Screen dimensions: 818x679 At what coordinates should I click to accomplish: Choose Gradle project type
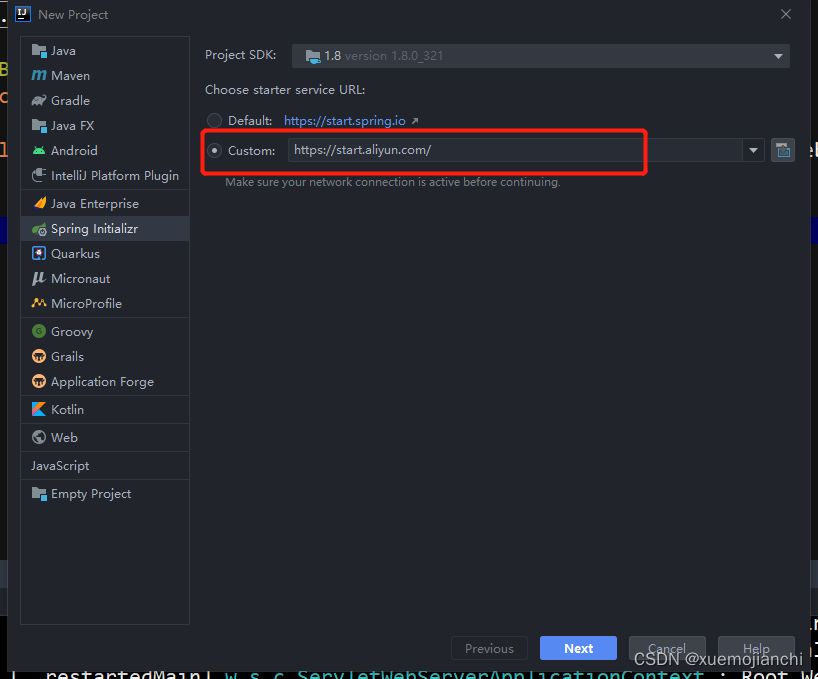coord(105,101)
